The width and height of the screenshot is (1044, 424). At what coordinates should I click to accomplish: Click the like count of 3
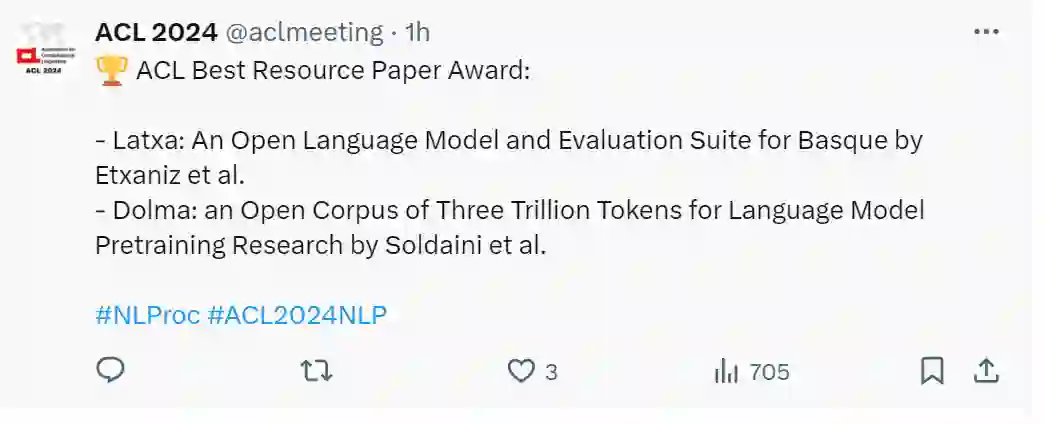(551, 372)
